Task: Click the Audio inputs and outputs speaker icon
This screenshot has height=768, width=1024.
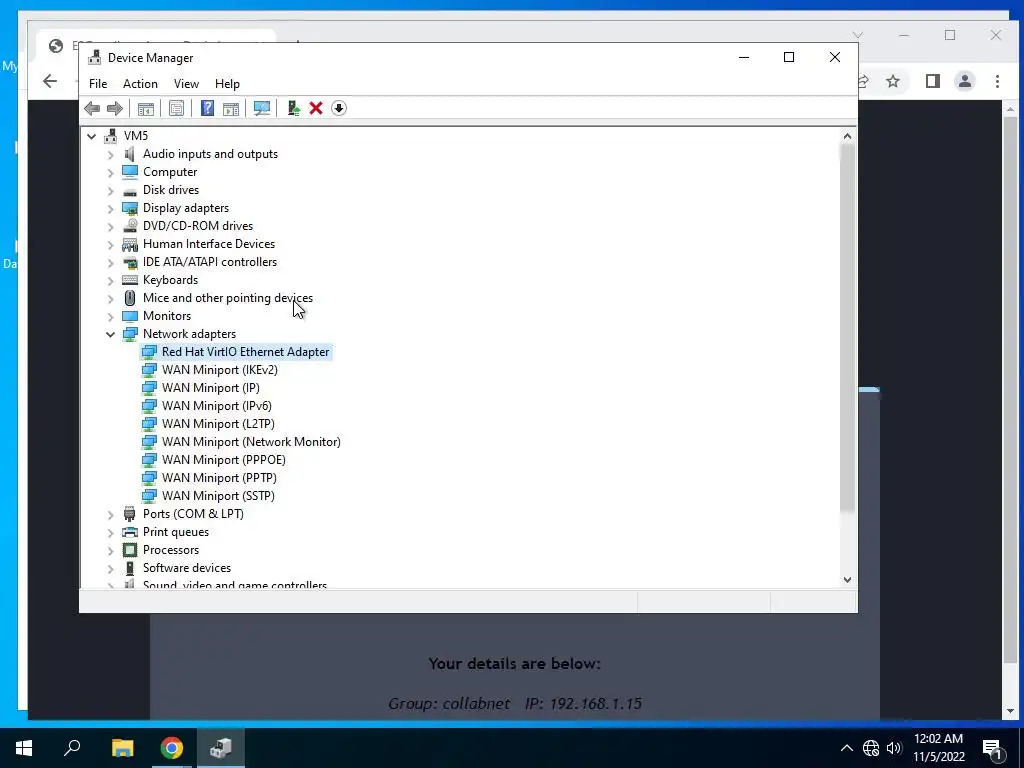Action: [x=130, y=154]
